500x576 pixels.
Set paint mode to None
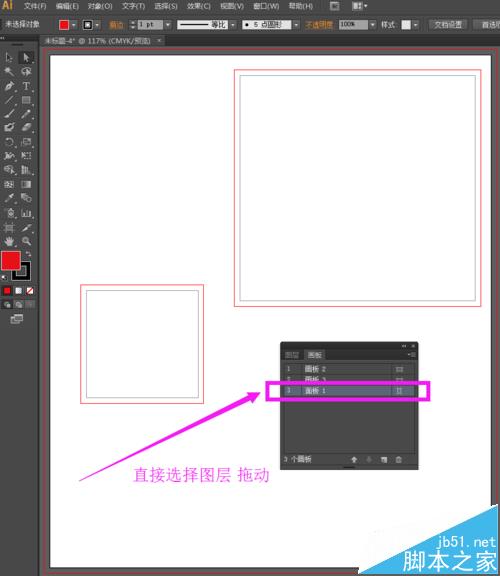(30, 291)
